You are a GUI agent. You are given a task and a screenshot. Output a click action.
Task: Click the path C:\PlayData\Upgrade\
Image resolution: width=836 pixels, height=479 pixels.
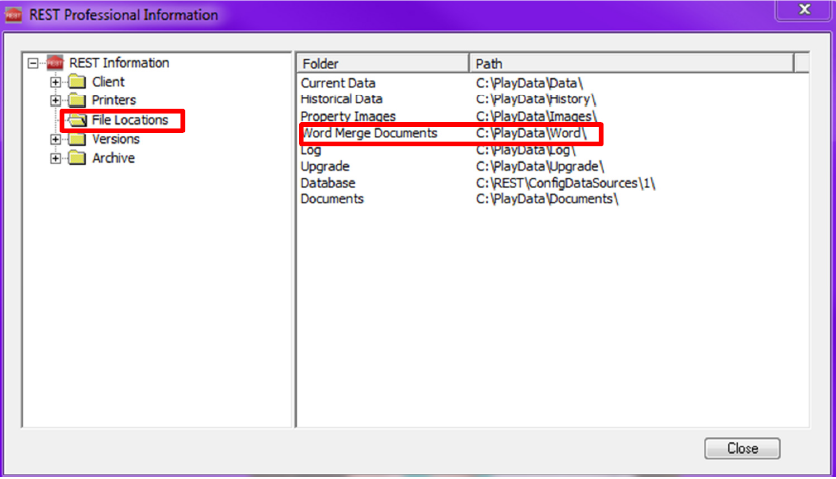tap(540, 166)
